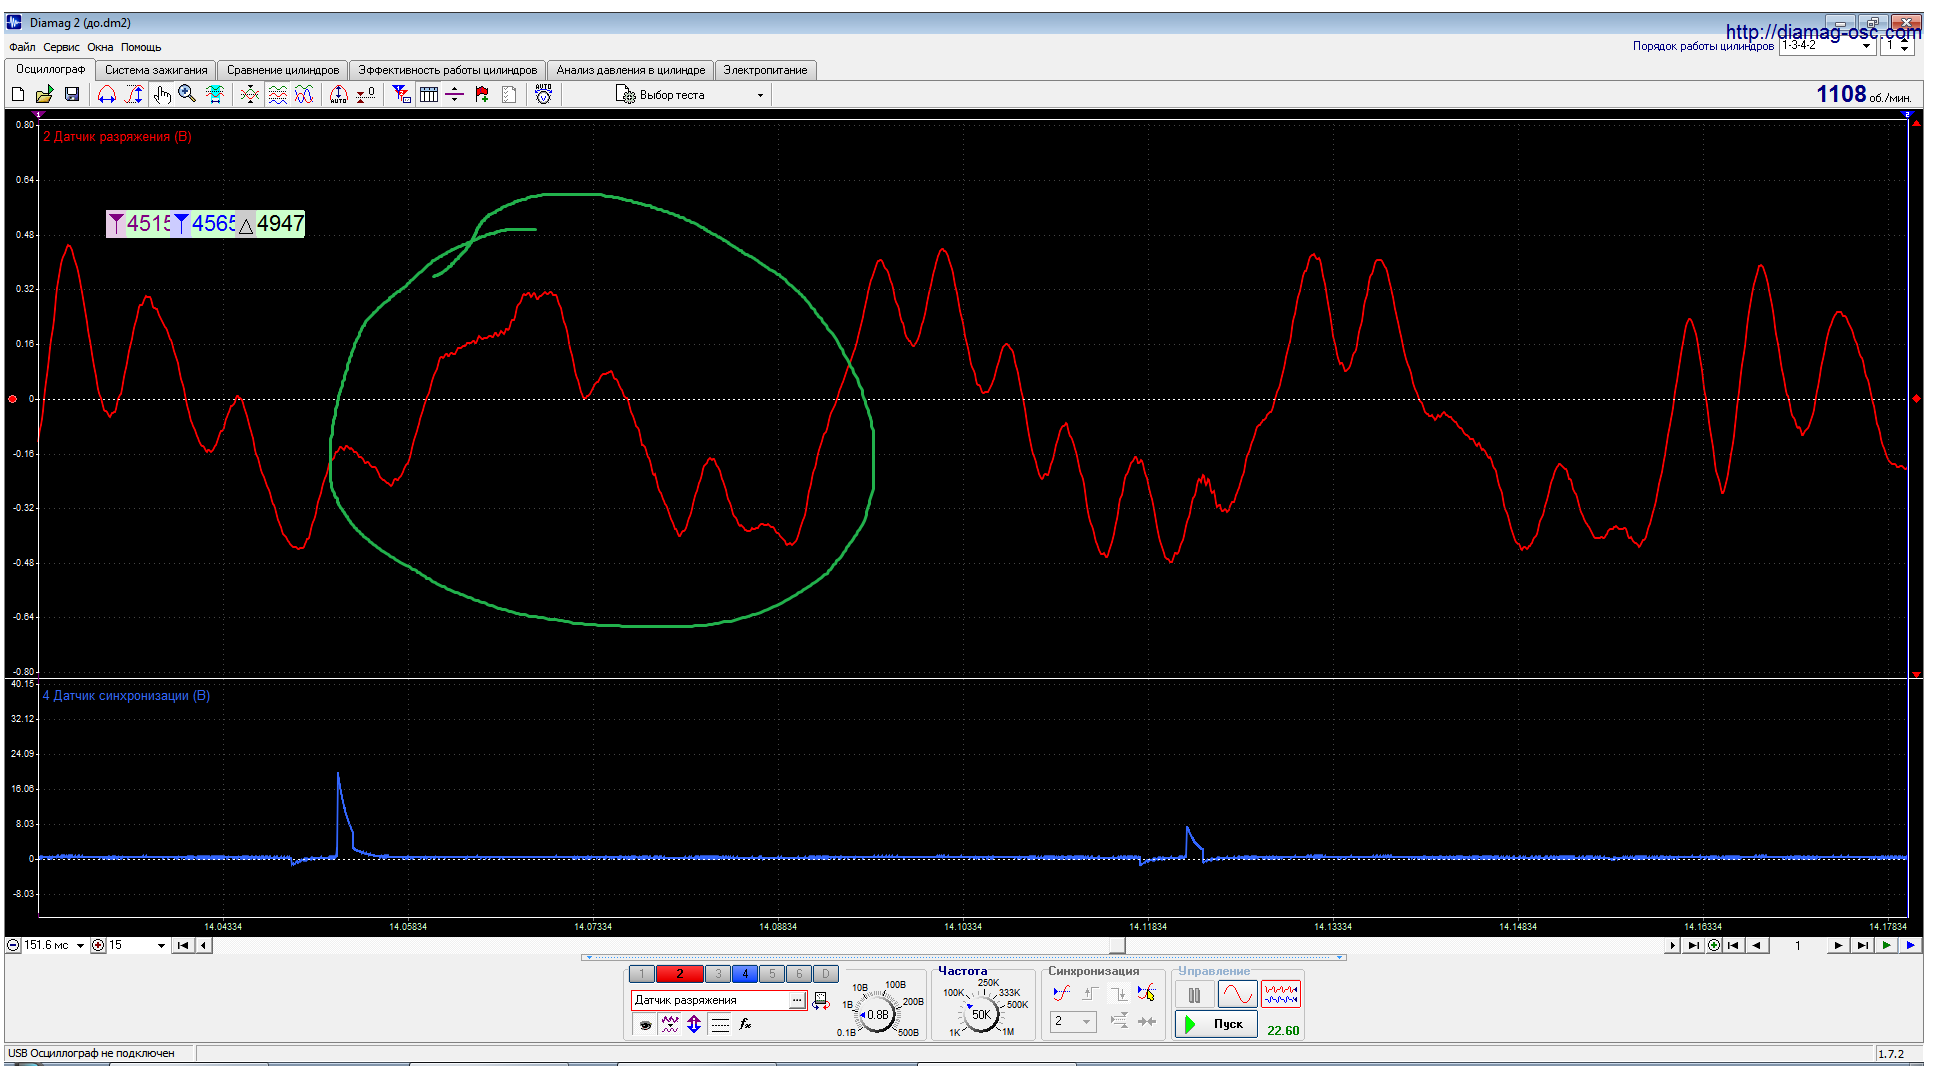The width and height of the screenshot is (1936, 1066).
Task: Select the single sine display mode button
Action: [x=1237, y=995]
